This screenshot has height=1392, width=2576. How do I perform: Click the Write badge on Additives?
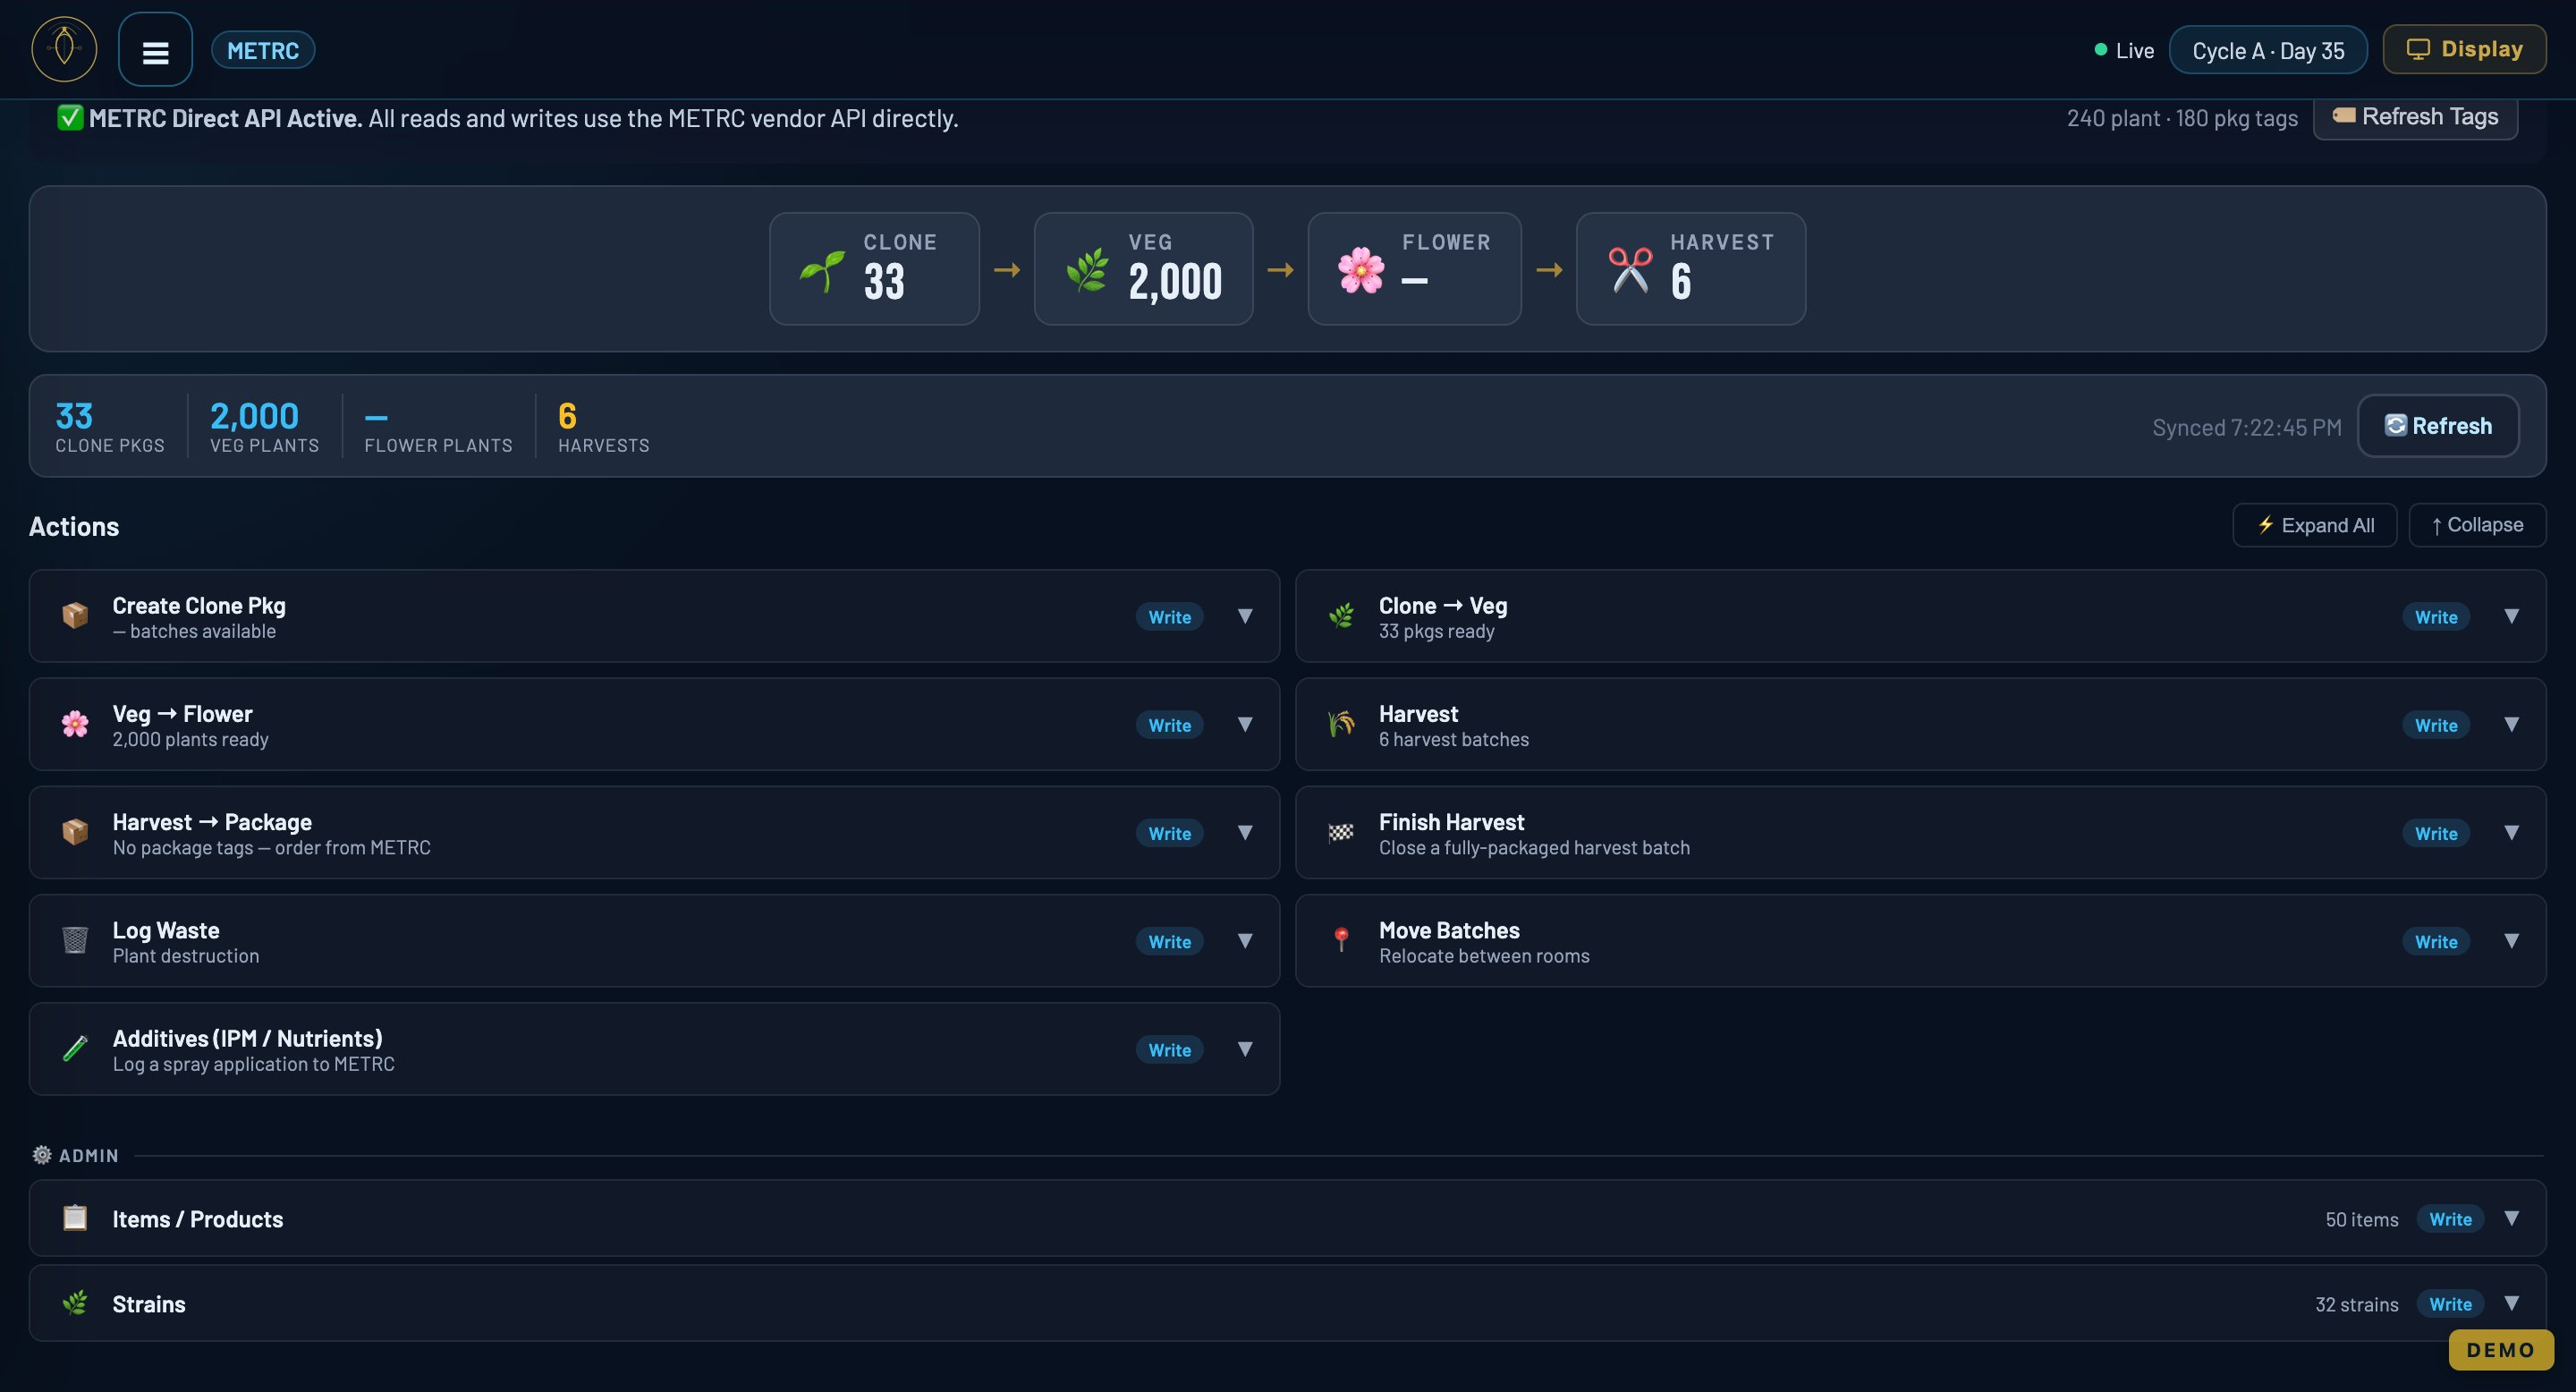(1169, 1049)
